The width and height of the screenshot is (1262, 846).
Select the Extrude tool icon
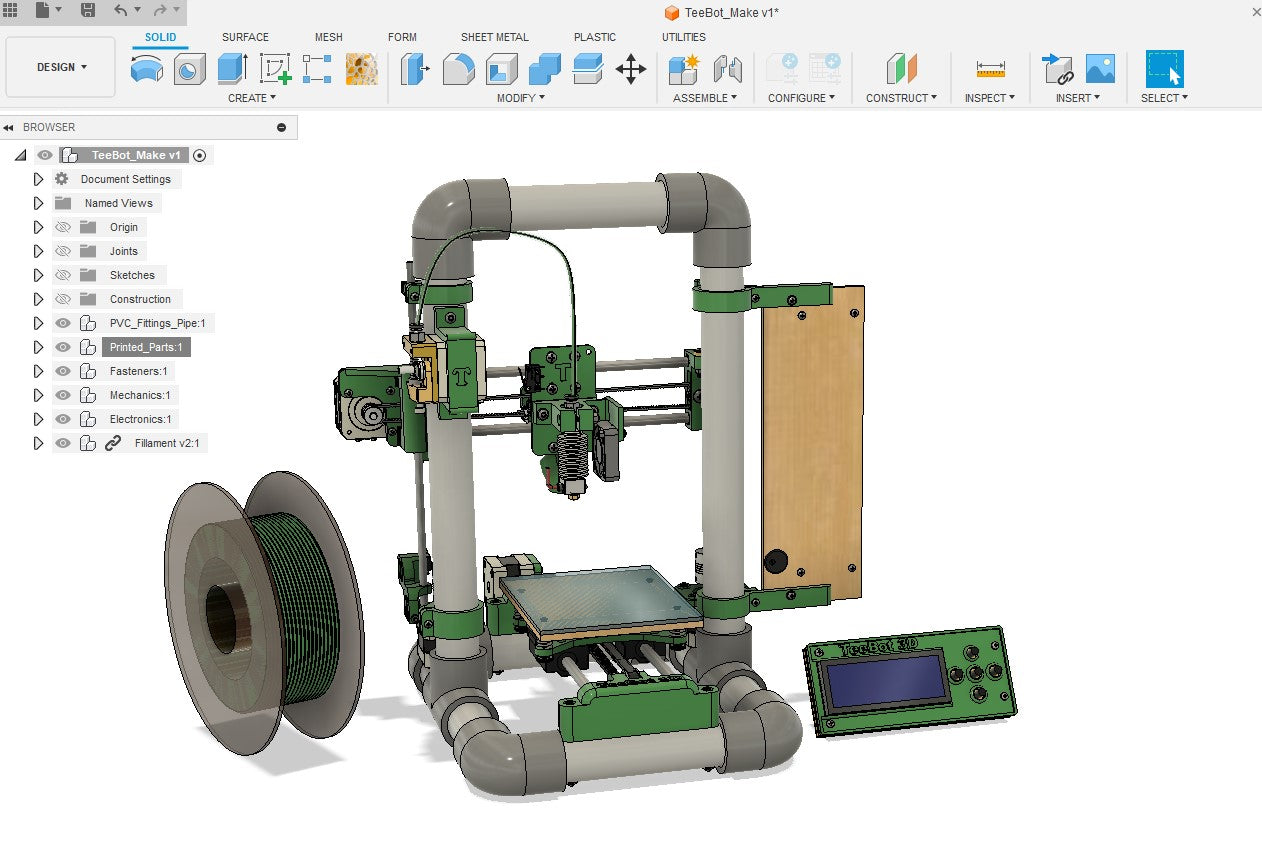(232, 69)
